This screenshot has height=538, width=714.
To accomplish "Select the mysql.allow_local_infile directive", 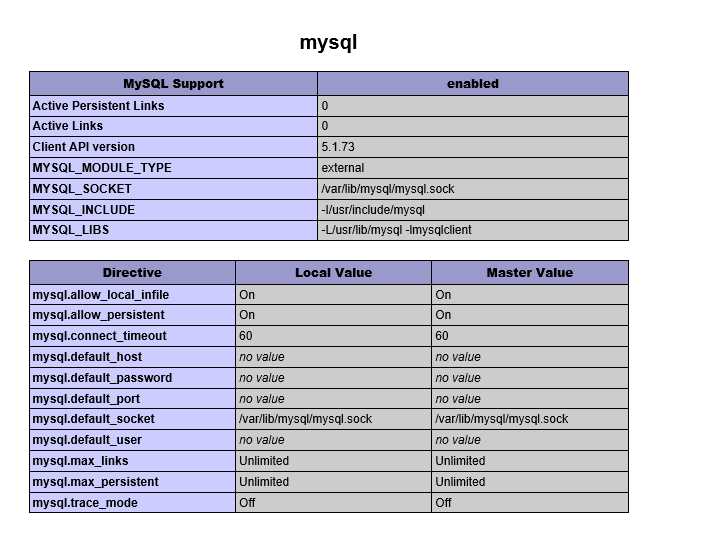I will pyautogui.click(x=100, y=294).
